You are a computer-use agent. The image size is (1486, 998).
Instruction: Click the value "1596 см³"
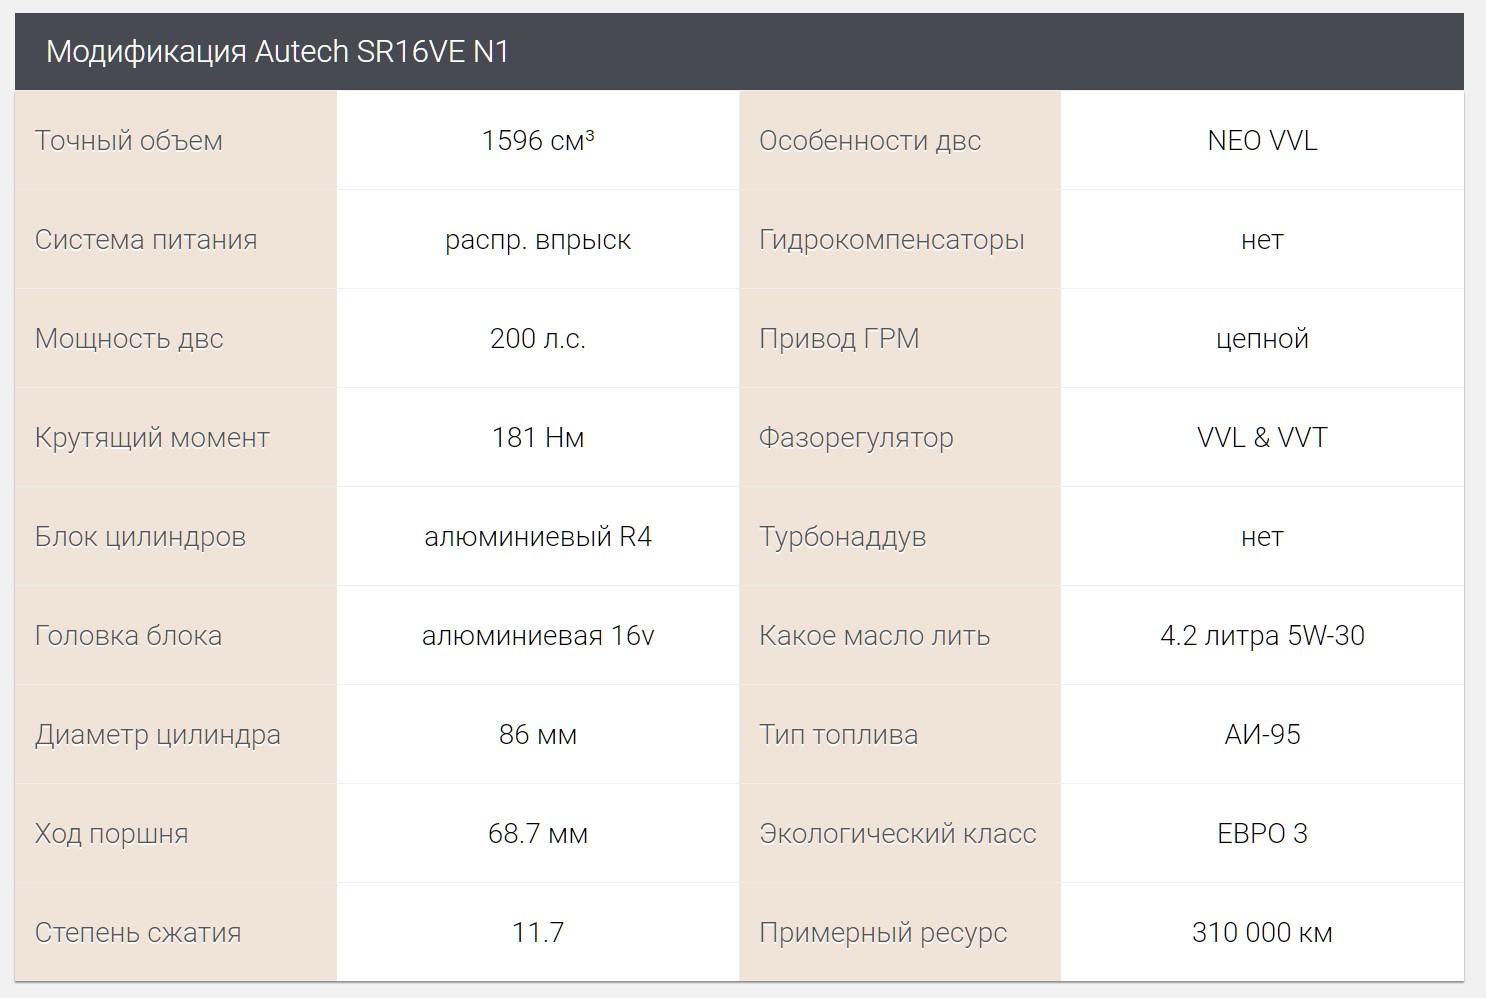pos(538,140)
